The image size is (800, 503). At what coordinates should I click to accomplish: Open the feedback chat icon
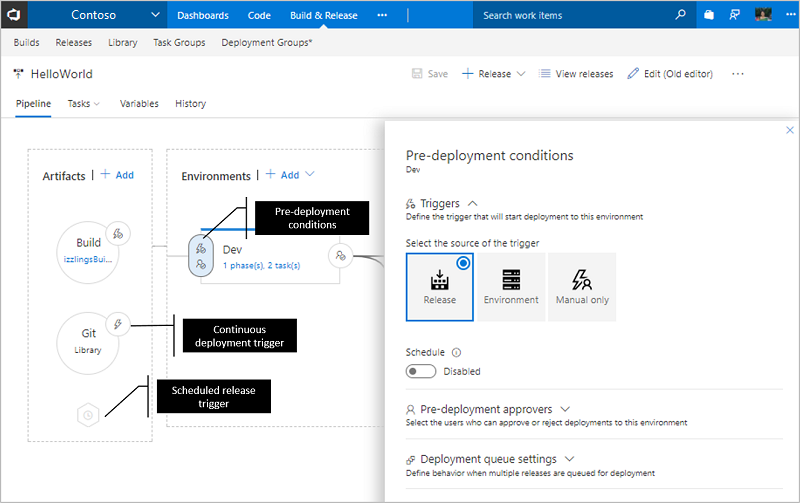click(x=735, y=15)
